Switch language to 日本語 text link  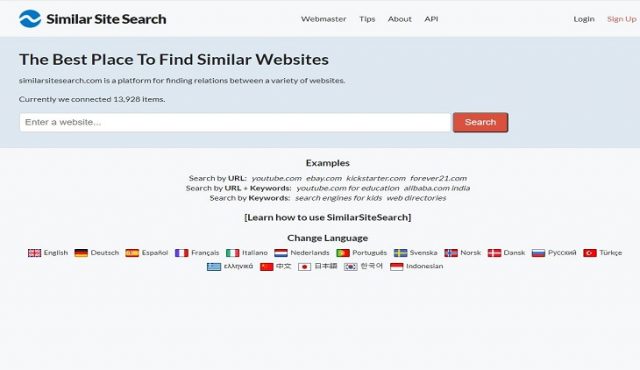(x=326, y=266)
